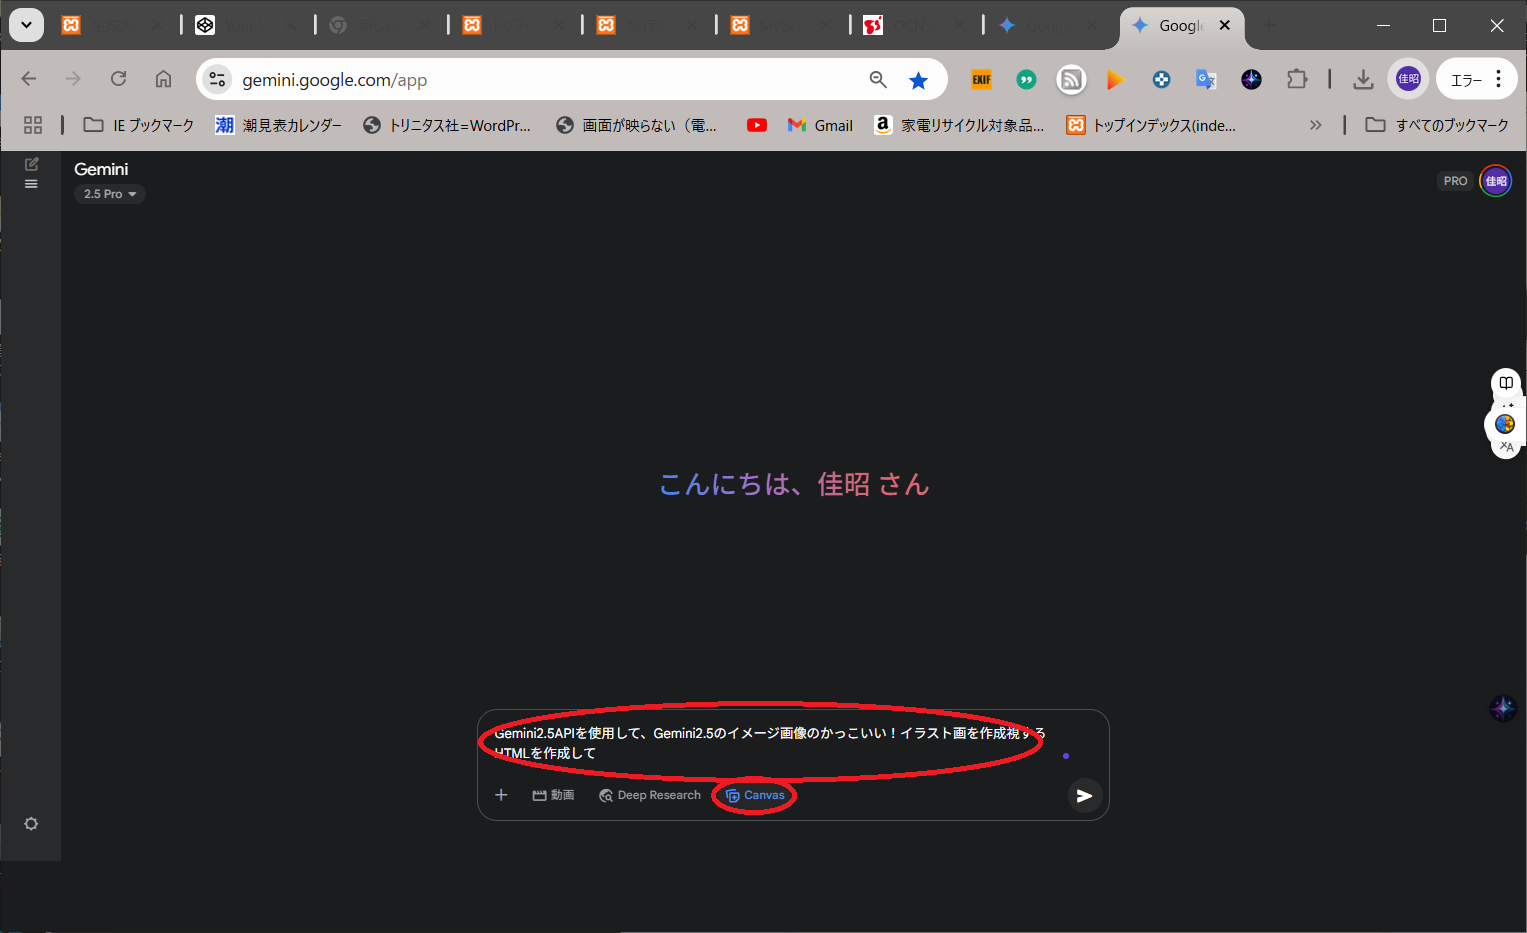
Task: Go to browser home page
Action: click(163, 79)
